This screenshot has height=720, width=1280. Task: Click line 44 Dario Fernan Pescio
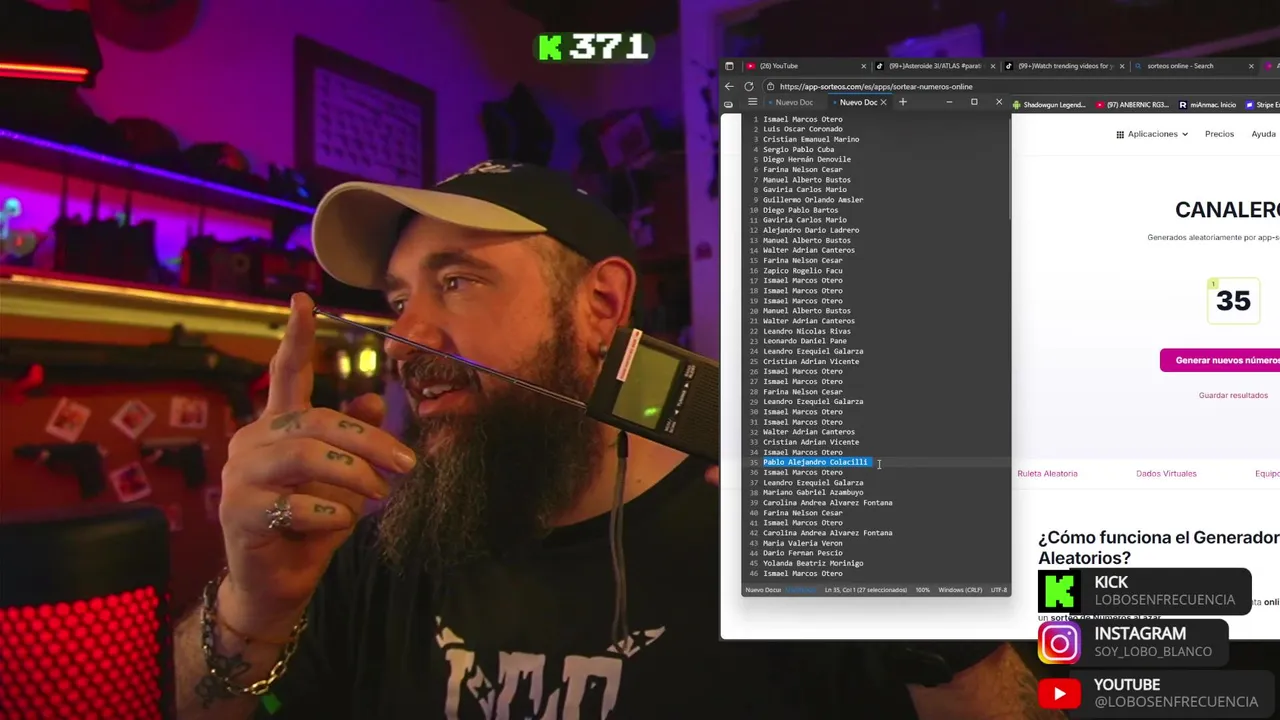[803, 553]
